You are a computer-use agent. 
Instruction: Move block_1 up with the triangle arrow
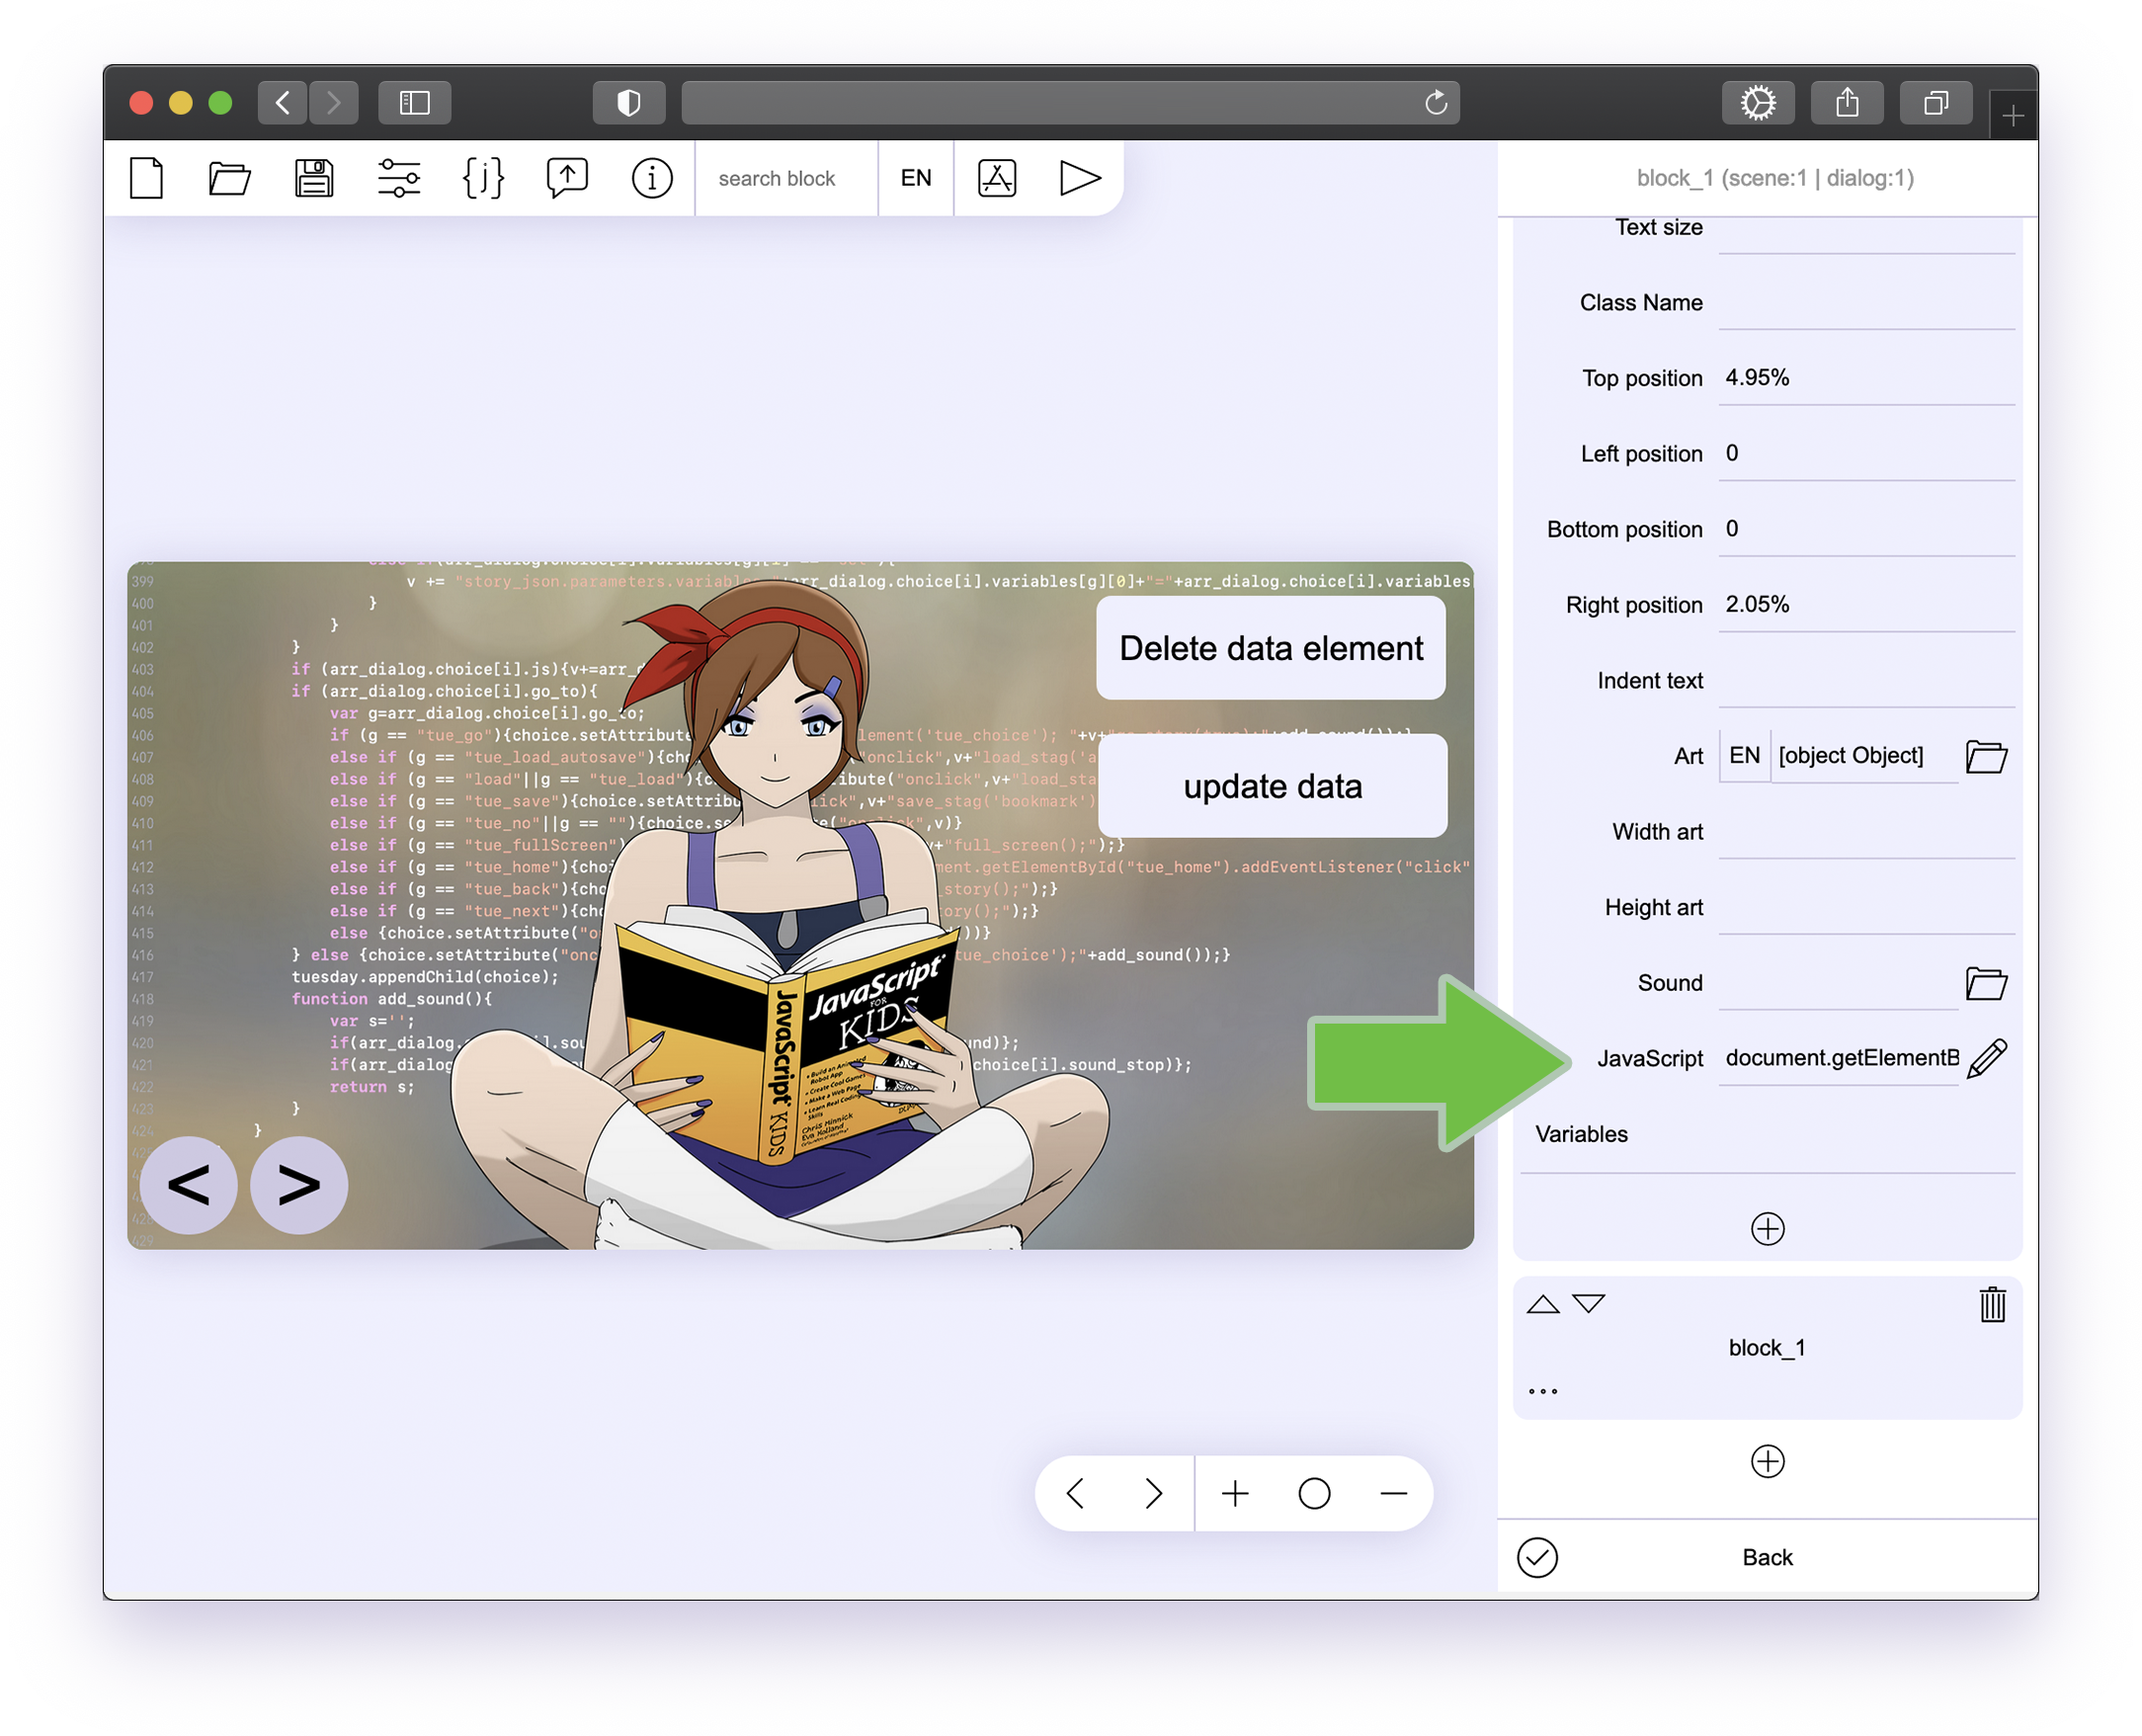coord(1543,1304)
